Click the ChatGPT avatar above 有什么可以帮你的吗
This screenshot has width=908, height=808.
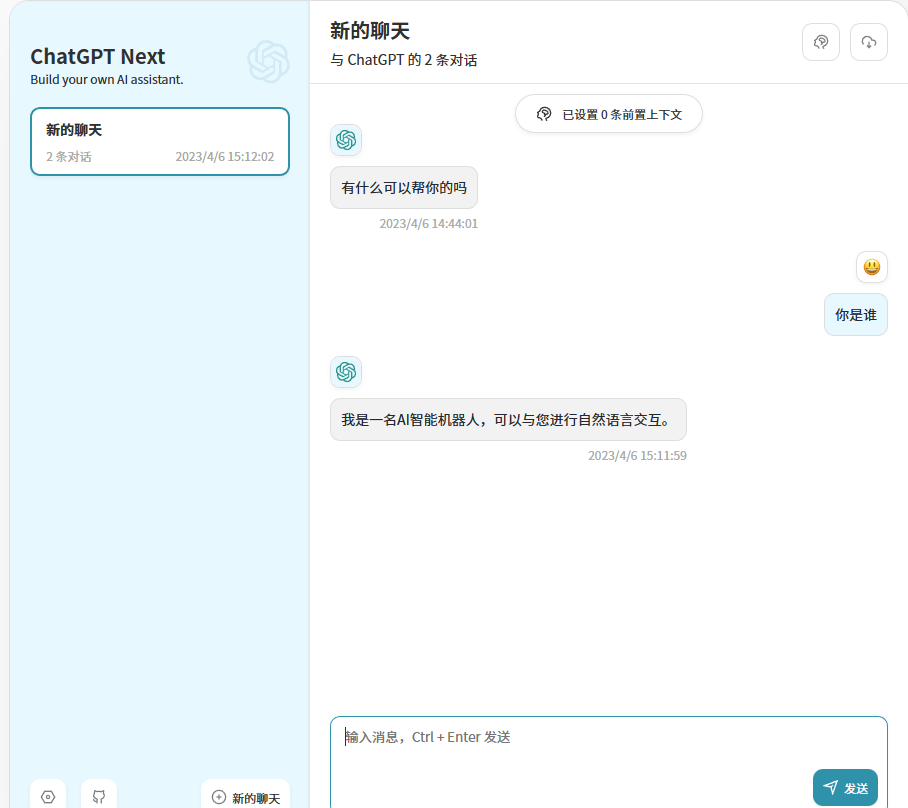click(x=346, y=140)
